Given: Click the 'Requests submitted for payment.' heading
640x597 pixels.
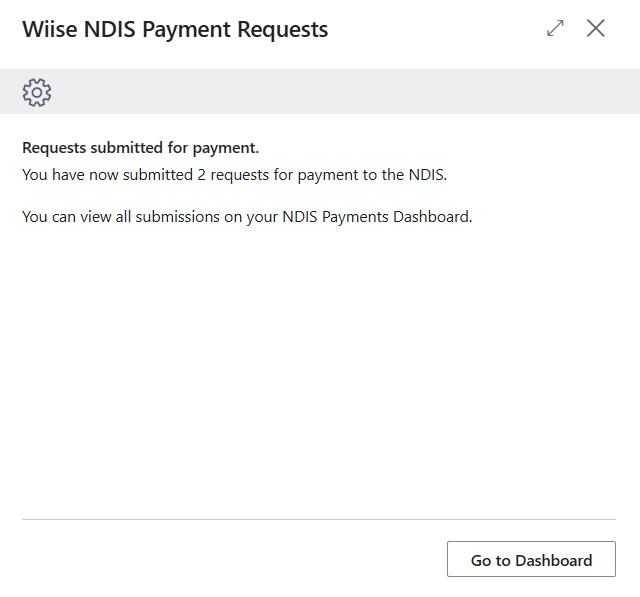Looking at the screenshot, I should tap(140, 148).
